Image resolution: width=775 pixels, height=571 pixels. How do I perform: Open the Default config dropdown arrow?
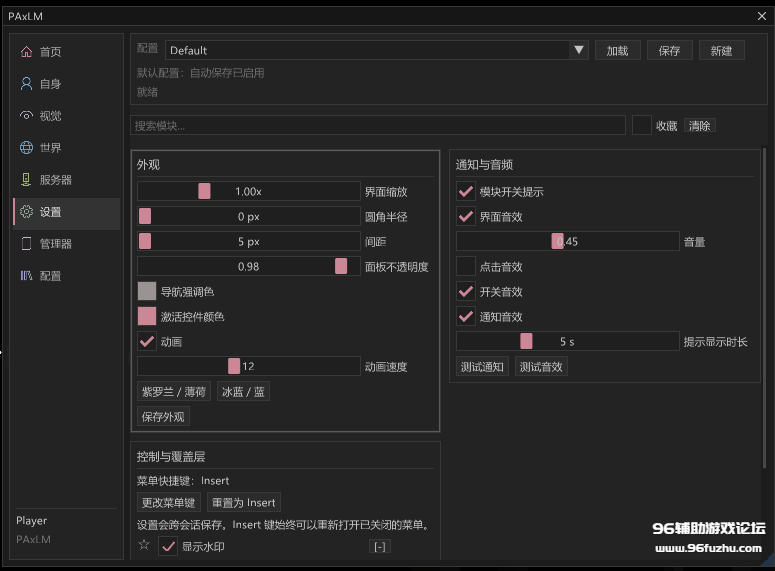click(x=579, y=50)
